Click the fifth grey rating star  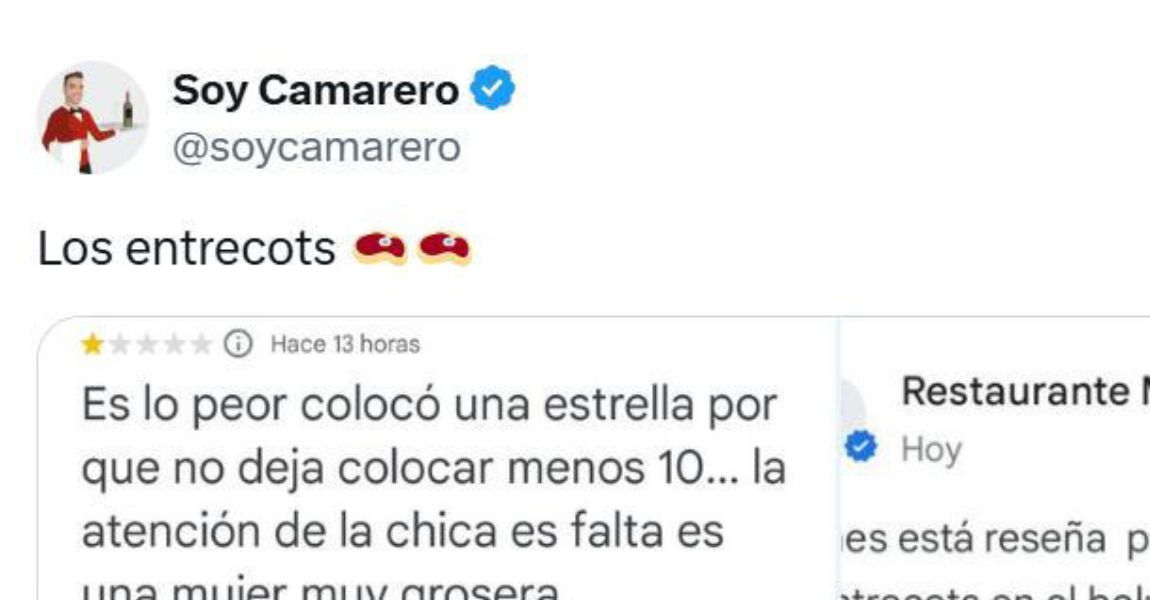pyautogui.click(x=201, y=344)
